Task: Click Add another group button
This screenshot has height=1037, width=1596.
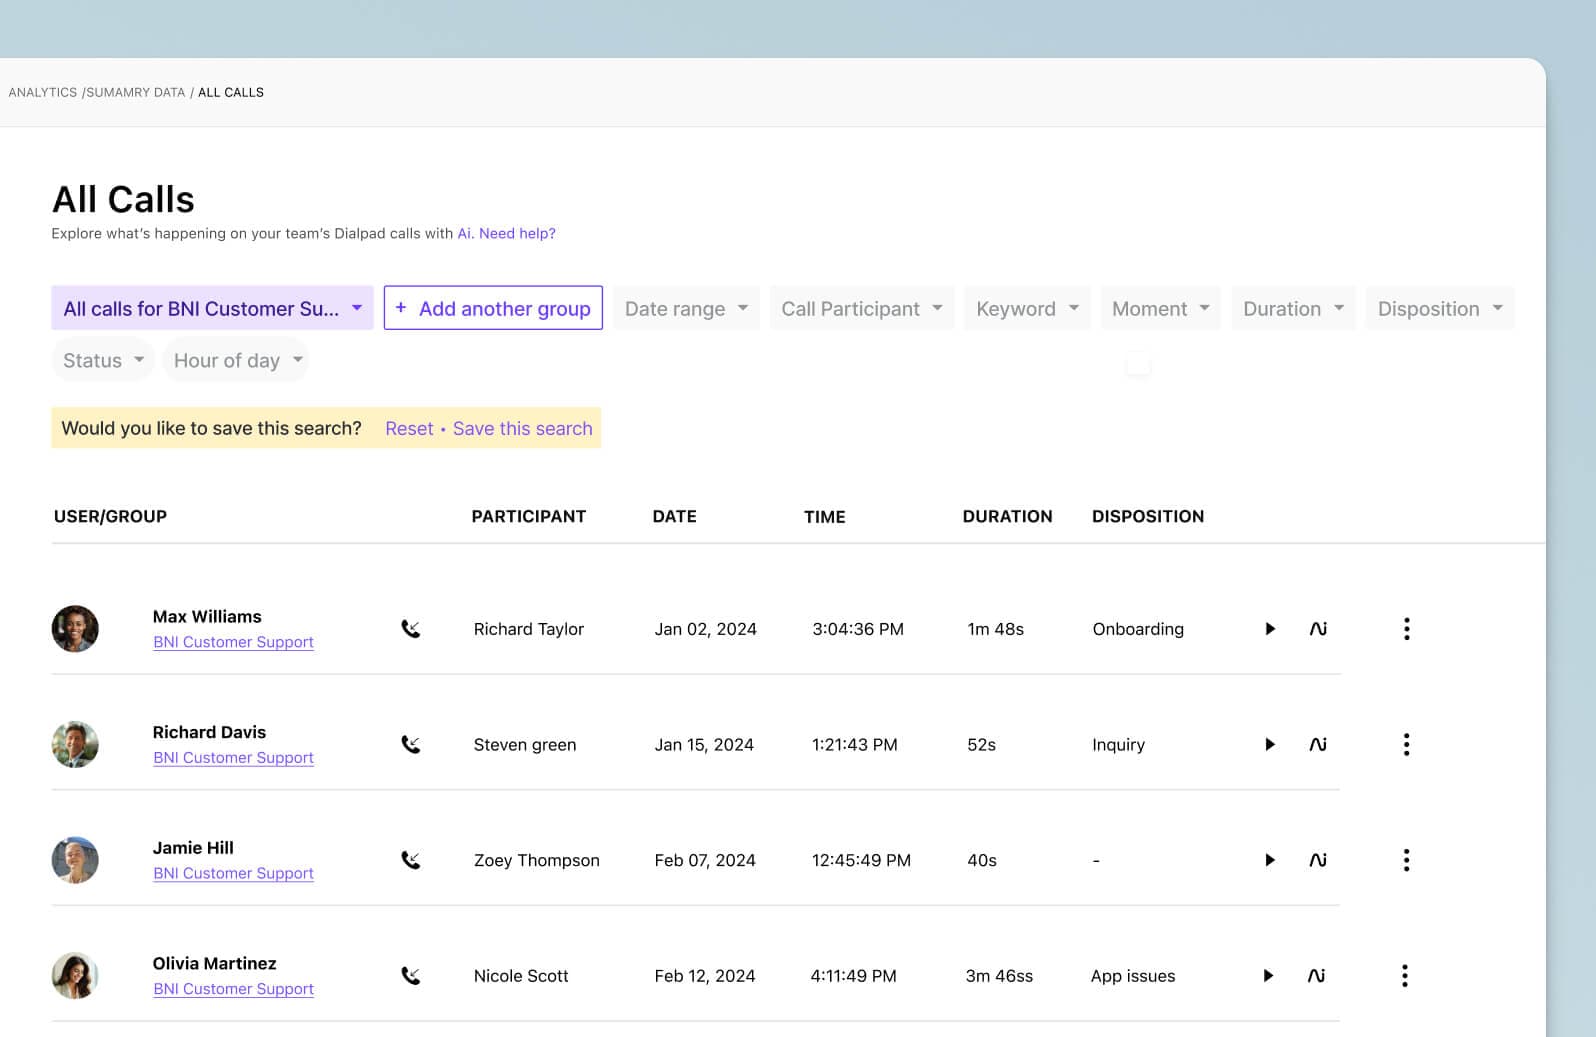Action: (493, 309)
